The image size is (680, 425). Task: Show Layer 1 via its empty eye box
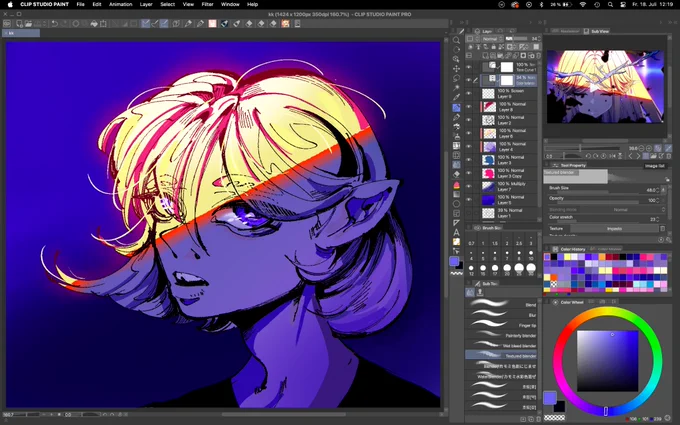click(x=469, y=213)
